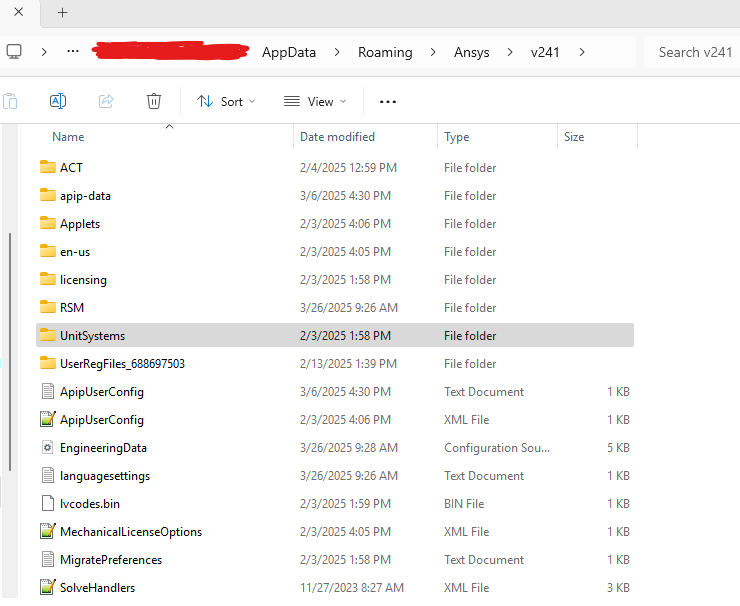Click the Paste clipboard icon
Screen dimensions: 740x606
point(10,101)
